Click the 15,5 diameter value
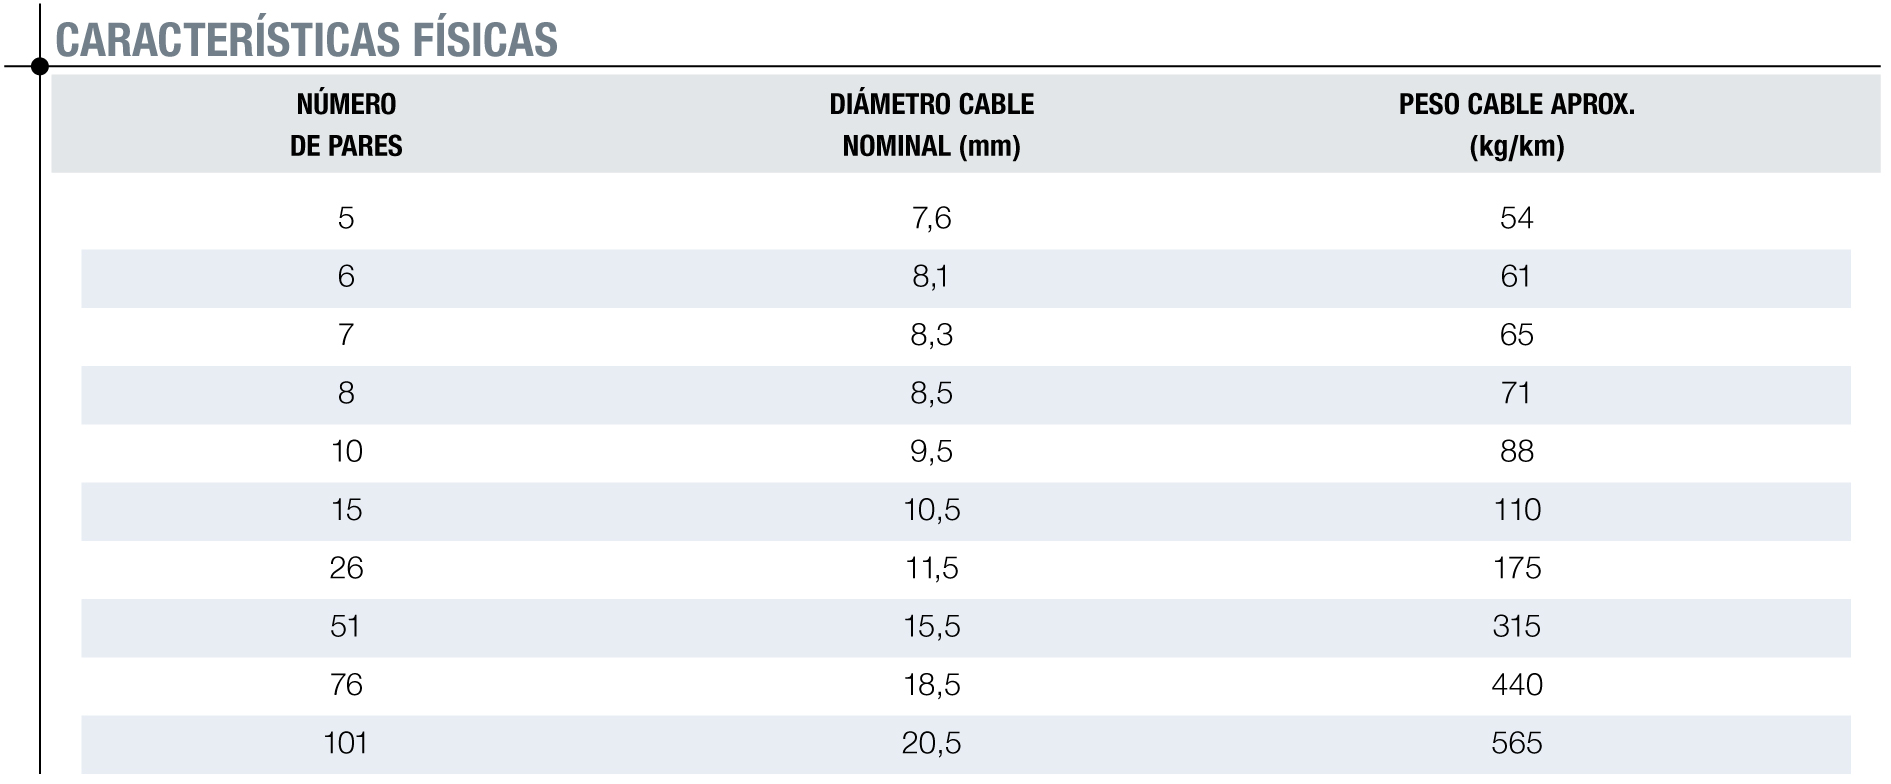 (931, 627)
